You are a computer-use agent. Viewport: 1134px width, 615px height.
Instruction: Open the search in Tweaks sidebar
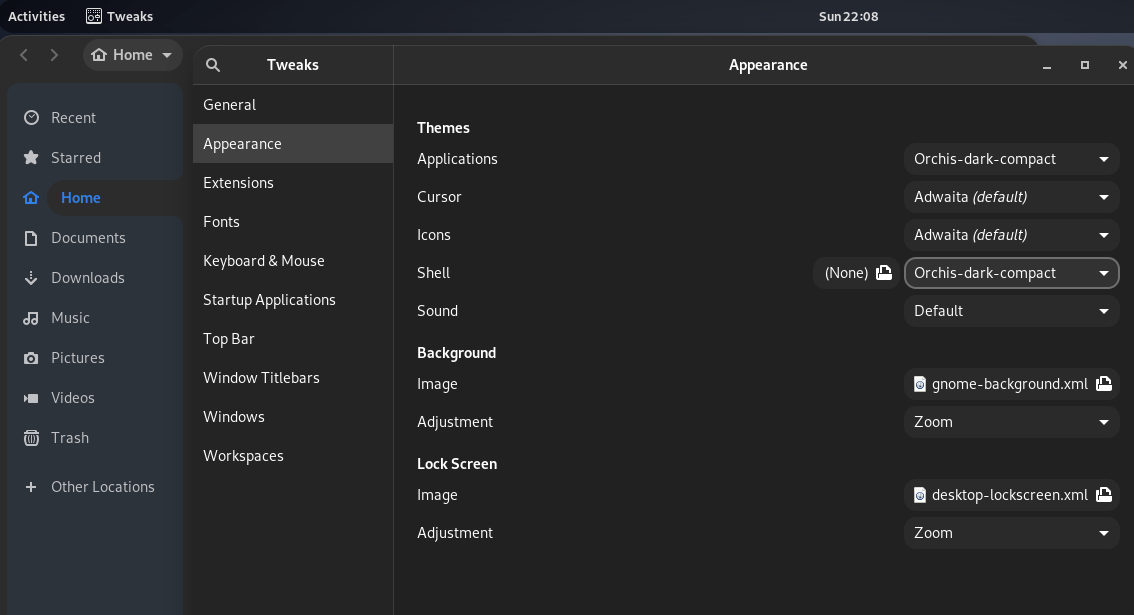(x=213, y=64)
